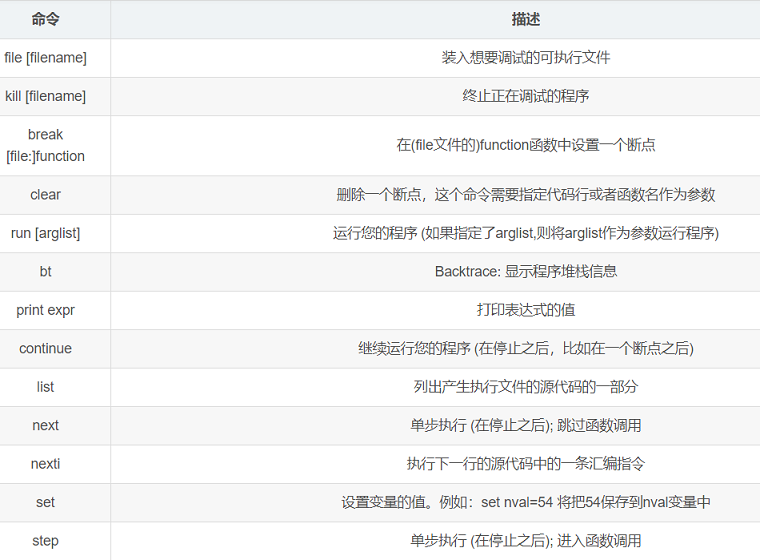760x560 pixels.
Task: Click the 命令 column header
Action: [46, 19]
